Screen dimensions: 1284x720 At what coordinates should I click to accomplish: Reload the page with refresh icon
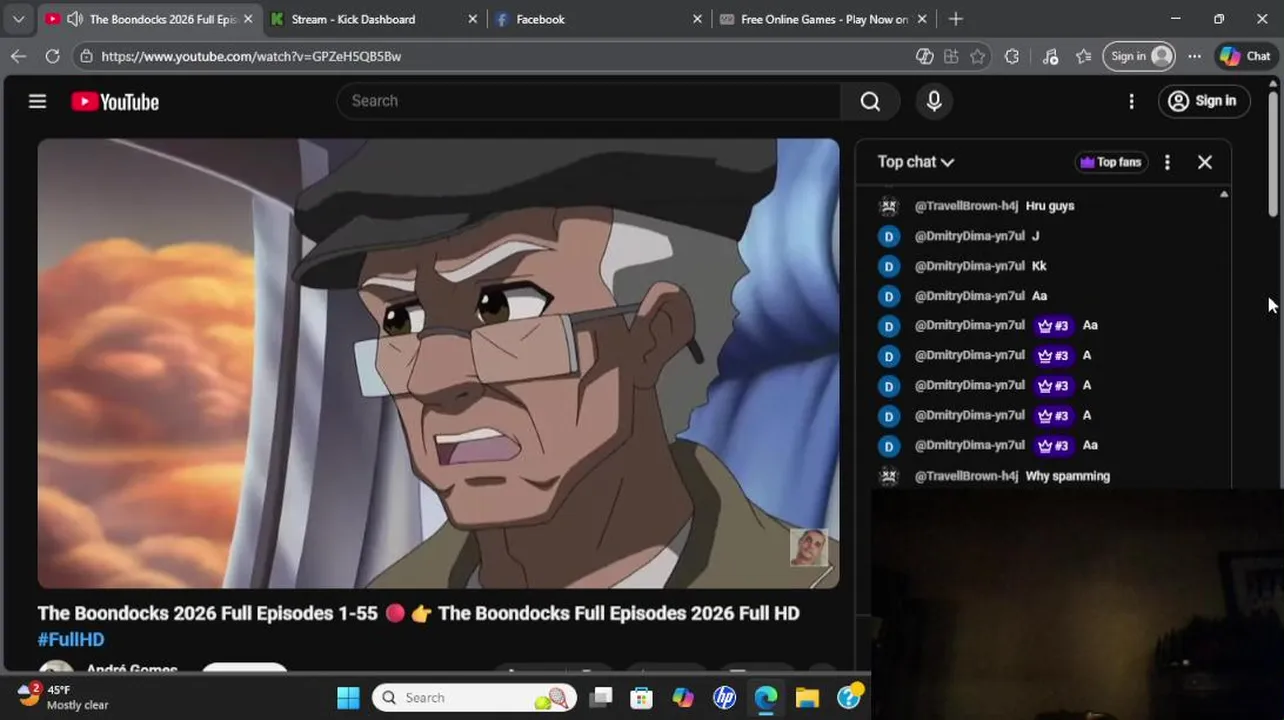point(52,56)
